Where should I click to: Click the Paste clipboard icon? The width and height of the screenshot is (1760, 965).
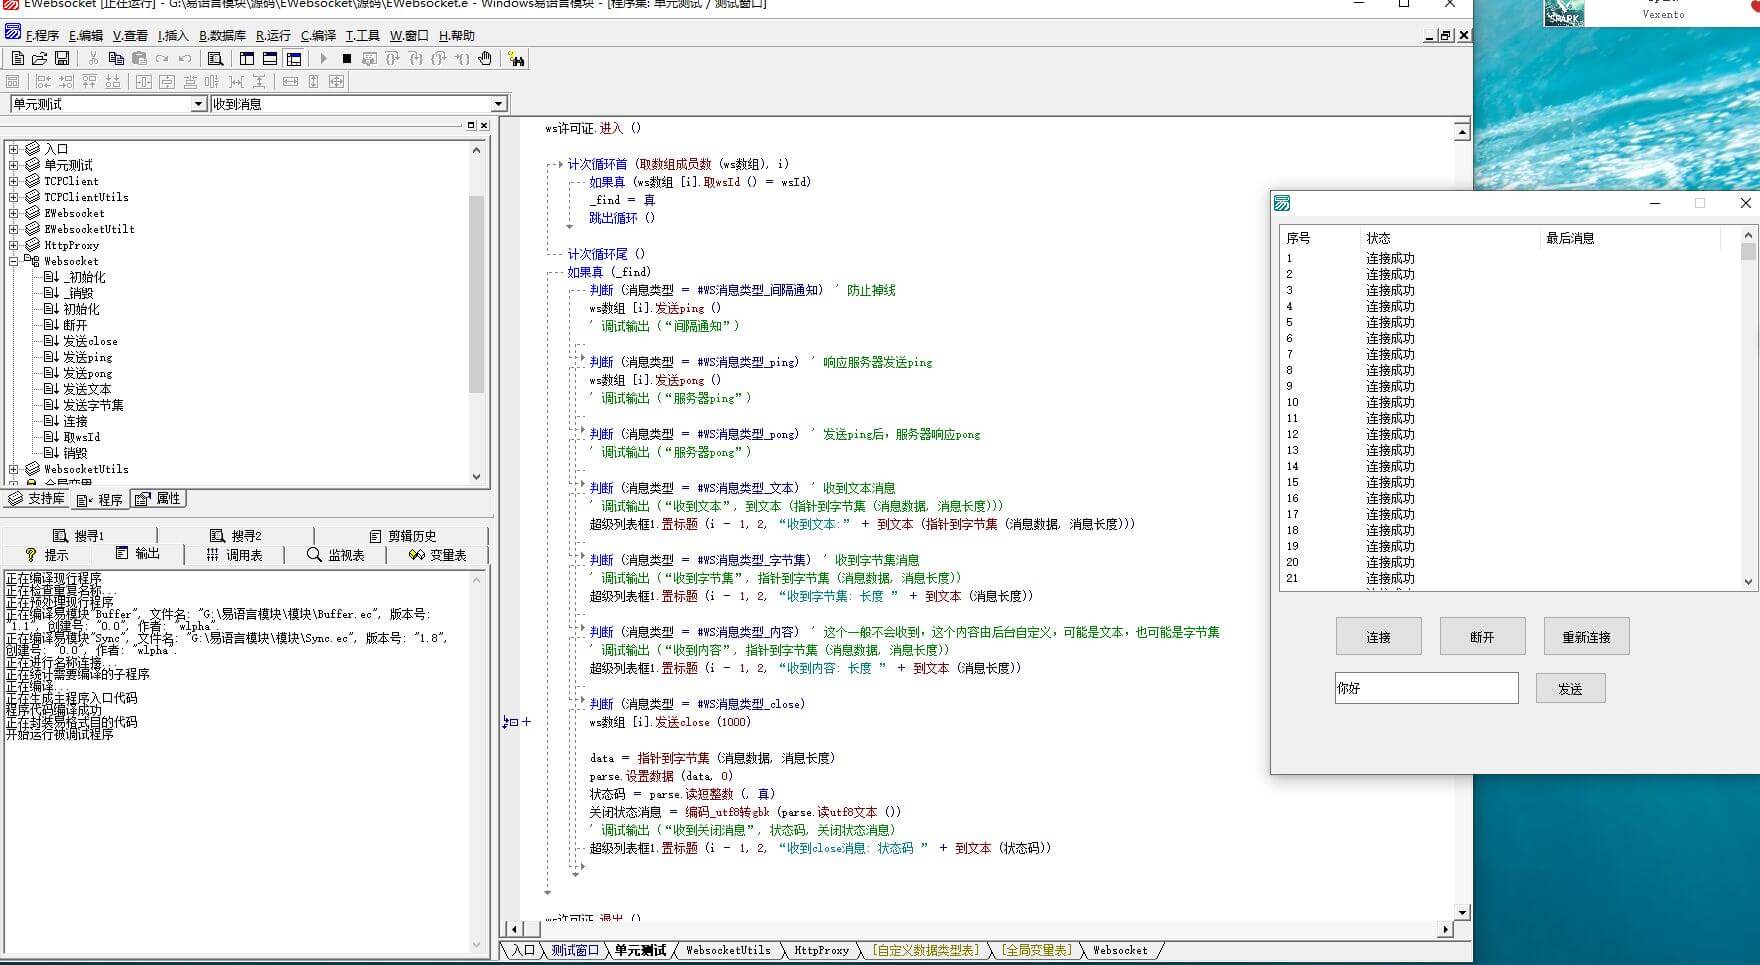[x=139, y=59]
